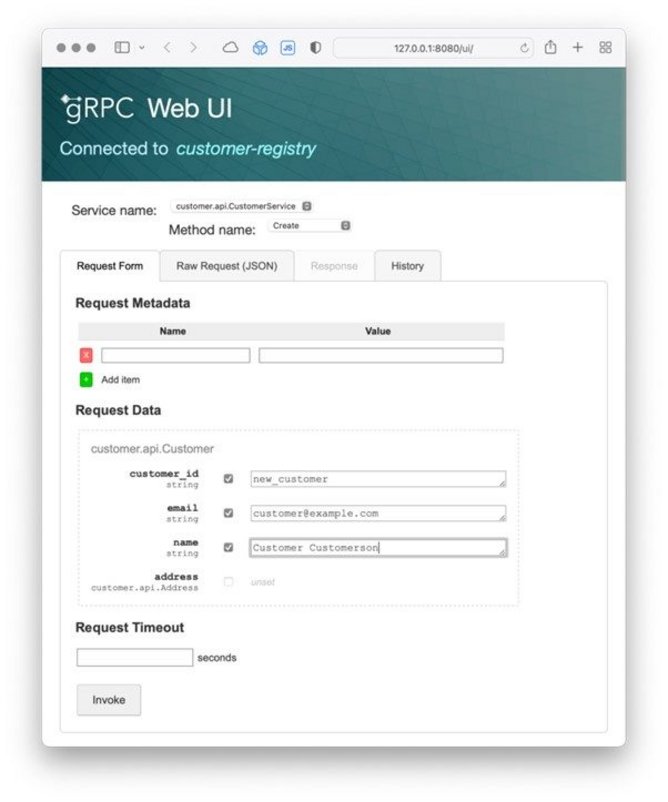This screenshot has width=668, height=802.
Task: Click the green Add item icon
Action: 86,380
